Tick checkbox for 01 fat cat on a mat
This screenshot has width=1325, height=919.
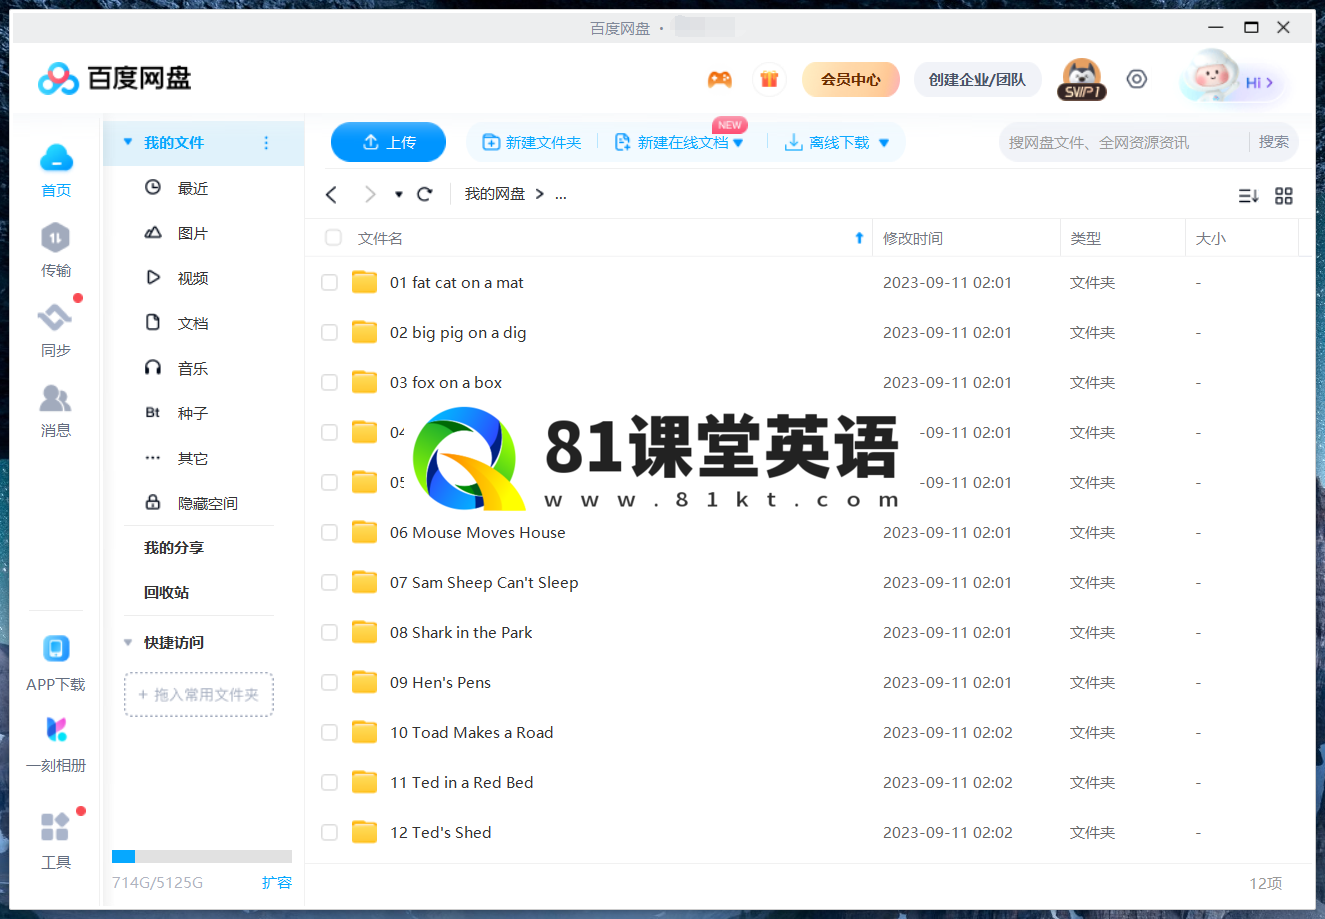329,283
